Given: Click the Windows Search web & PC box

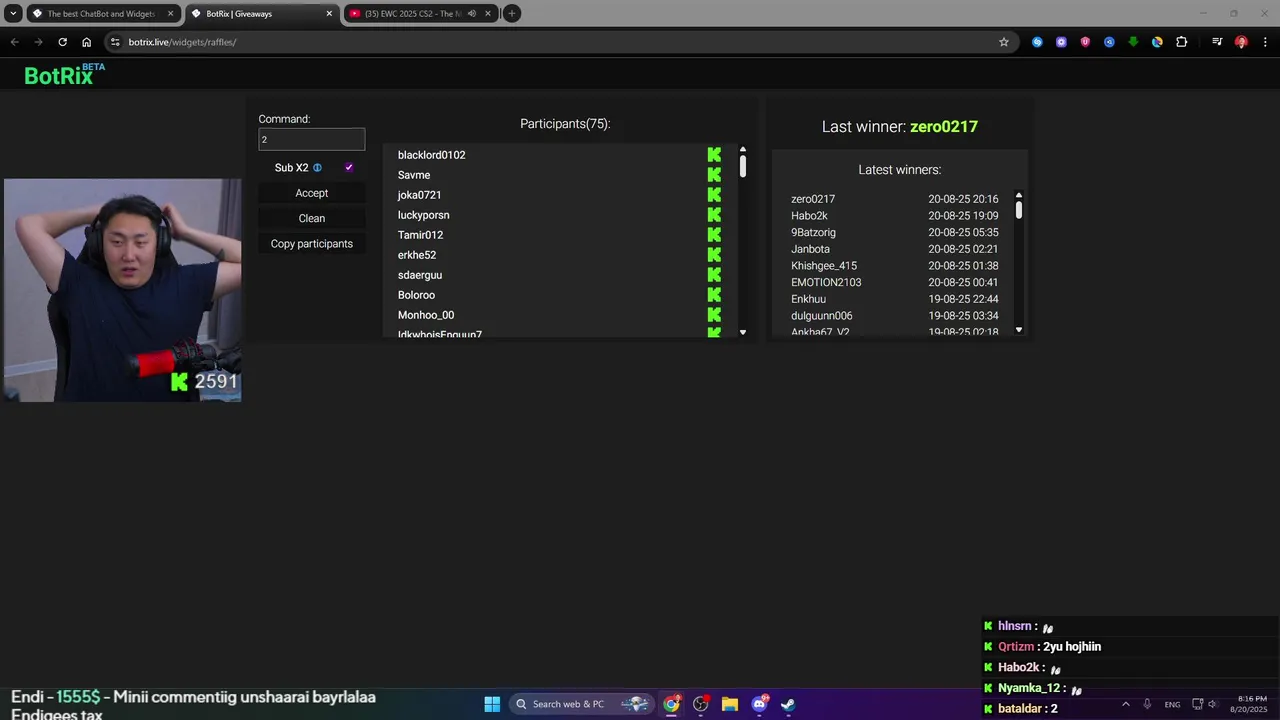Looking at the screenshot, I should coord(580,704).
